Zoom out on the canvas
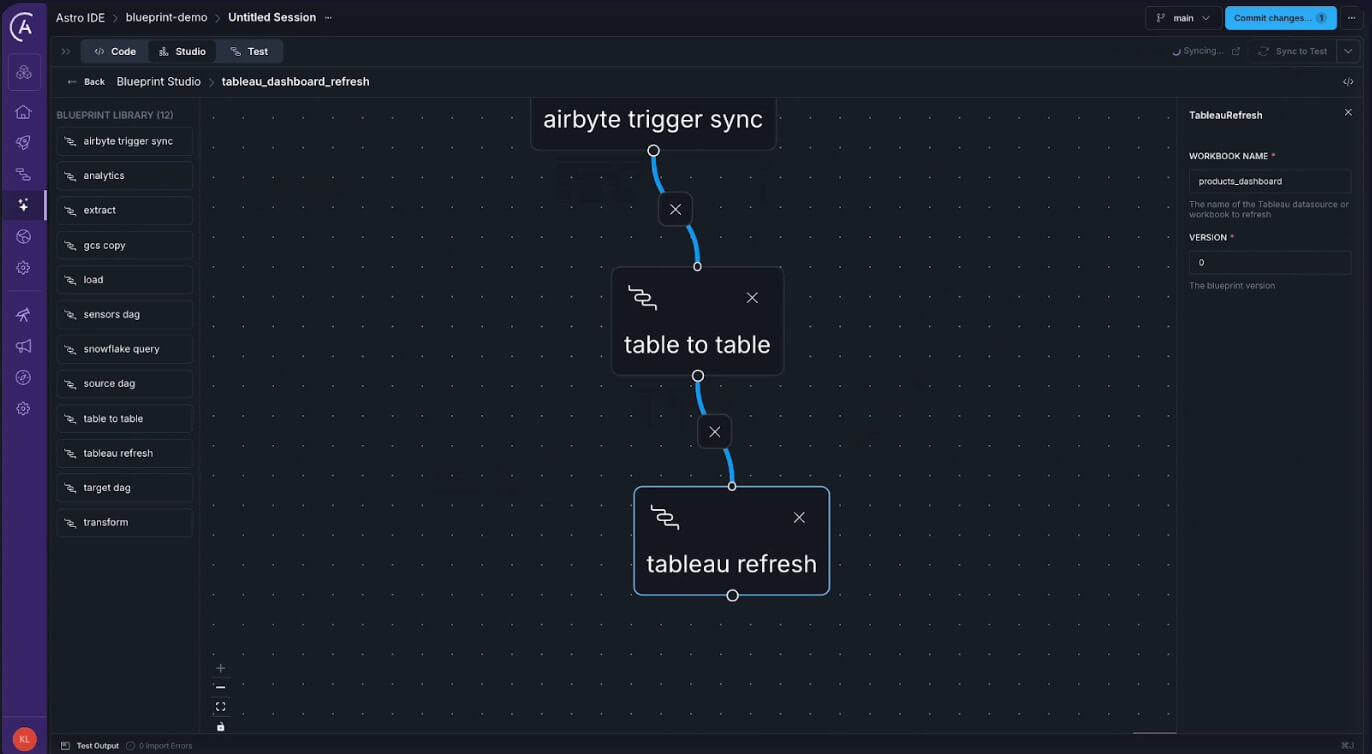Screen dimensions: 1372x754 point(221,687)
